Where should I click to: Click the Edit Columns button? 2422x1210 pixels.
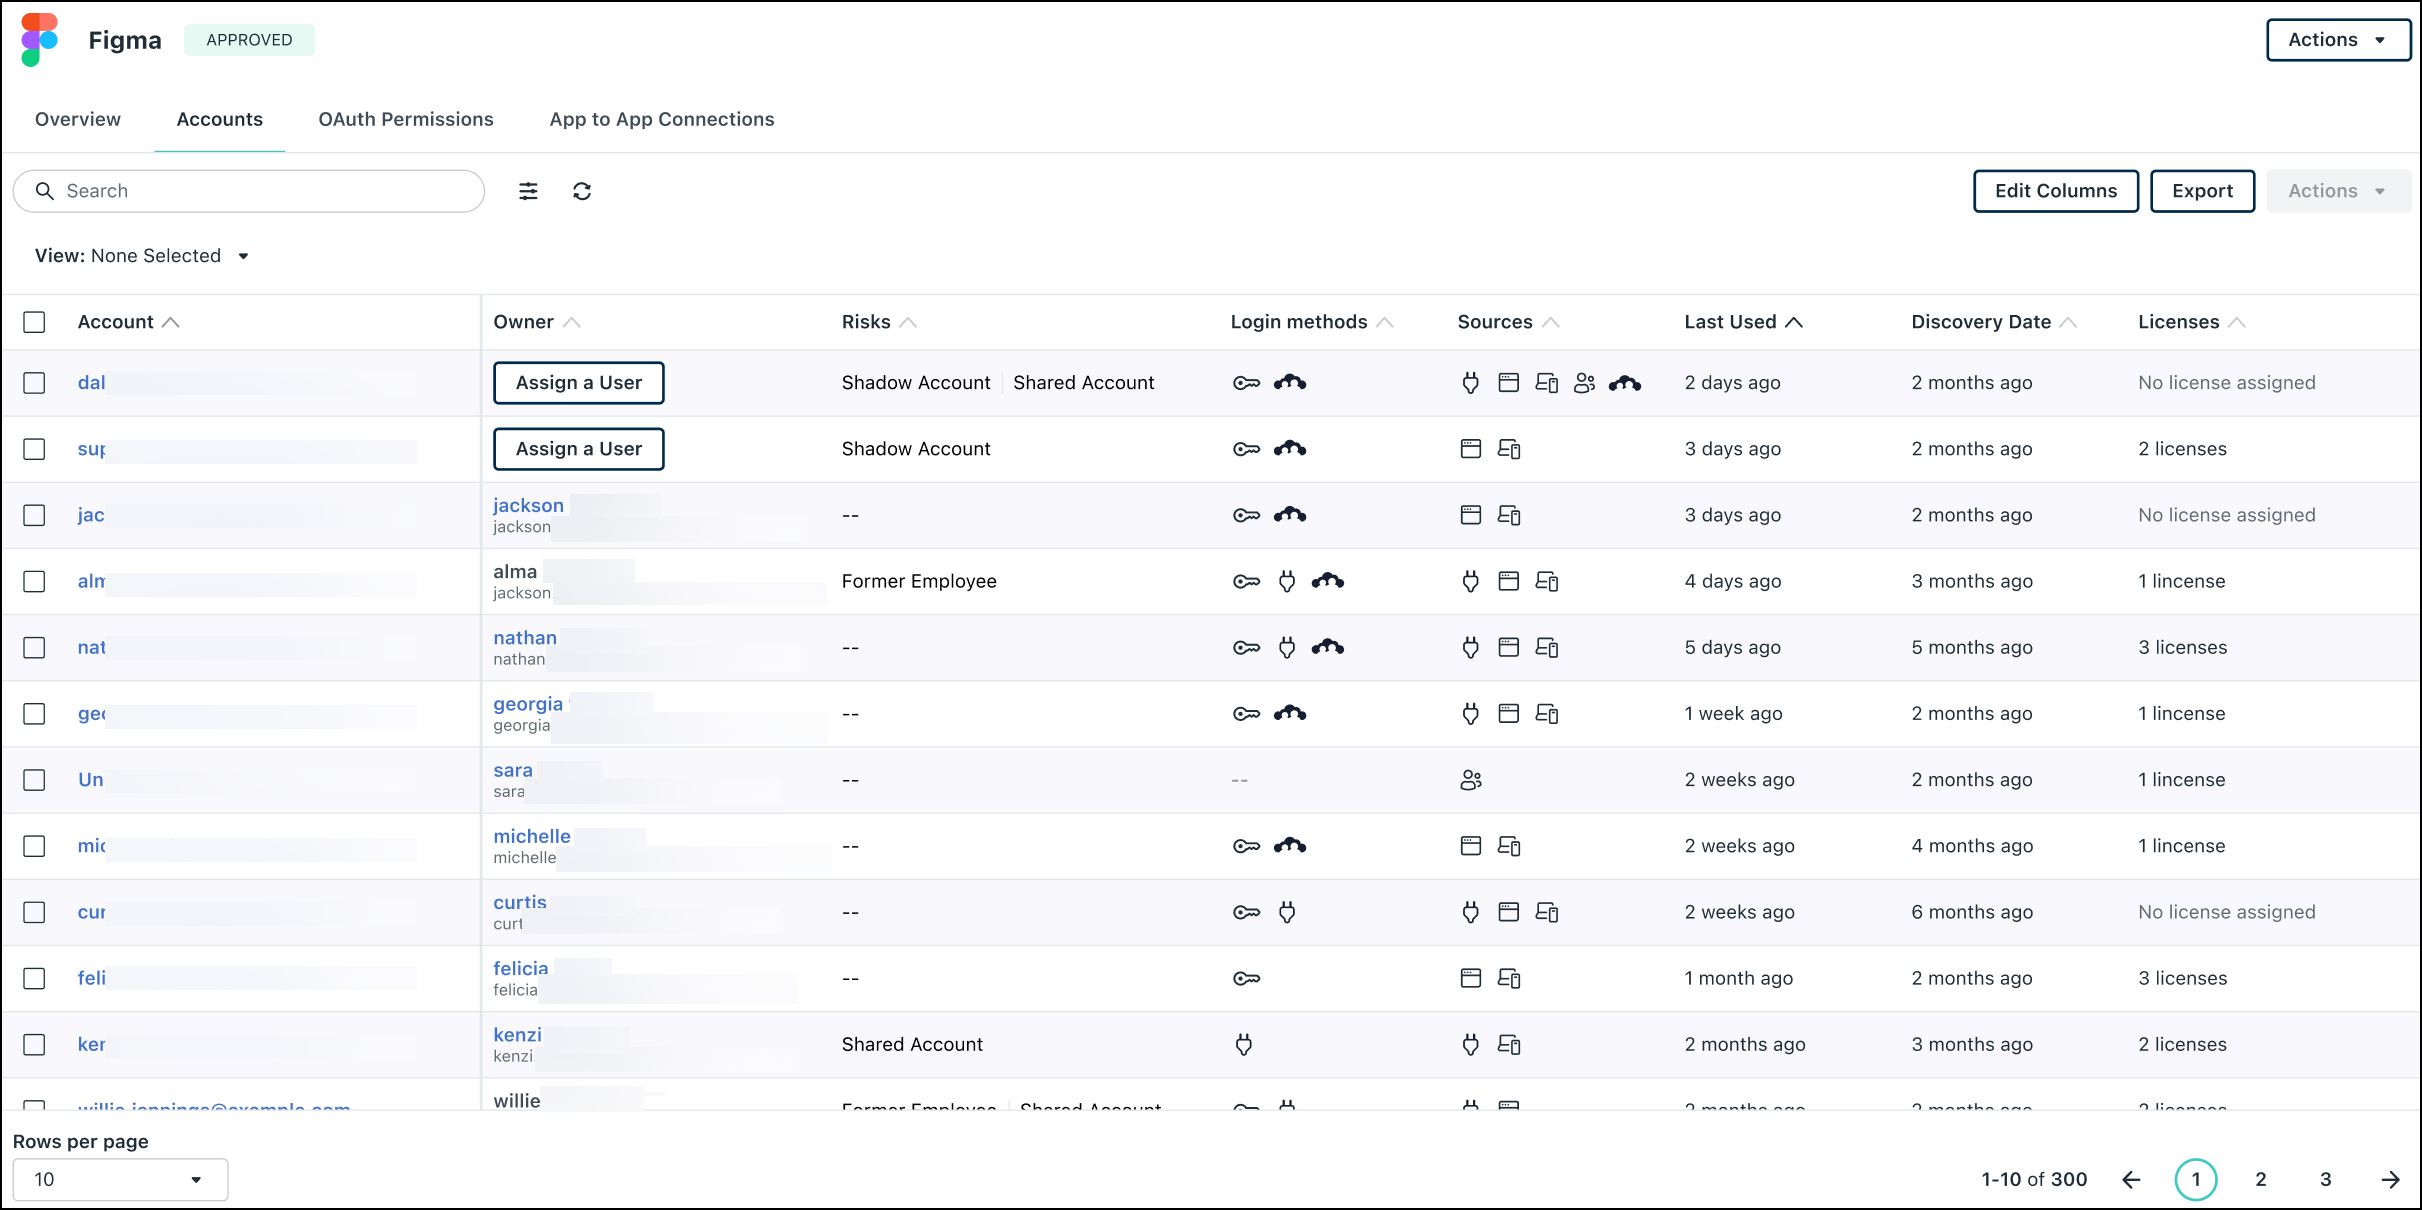[x=2055, y=191]
